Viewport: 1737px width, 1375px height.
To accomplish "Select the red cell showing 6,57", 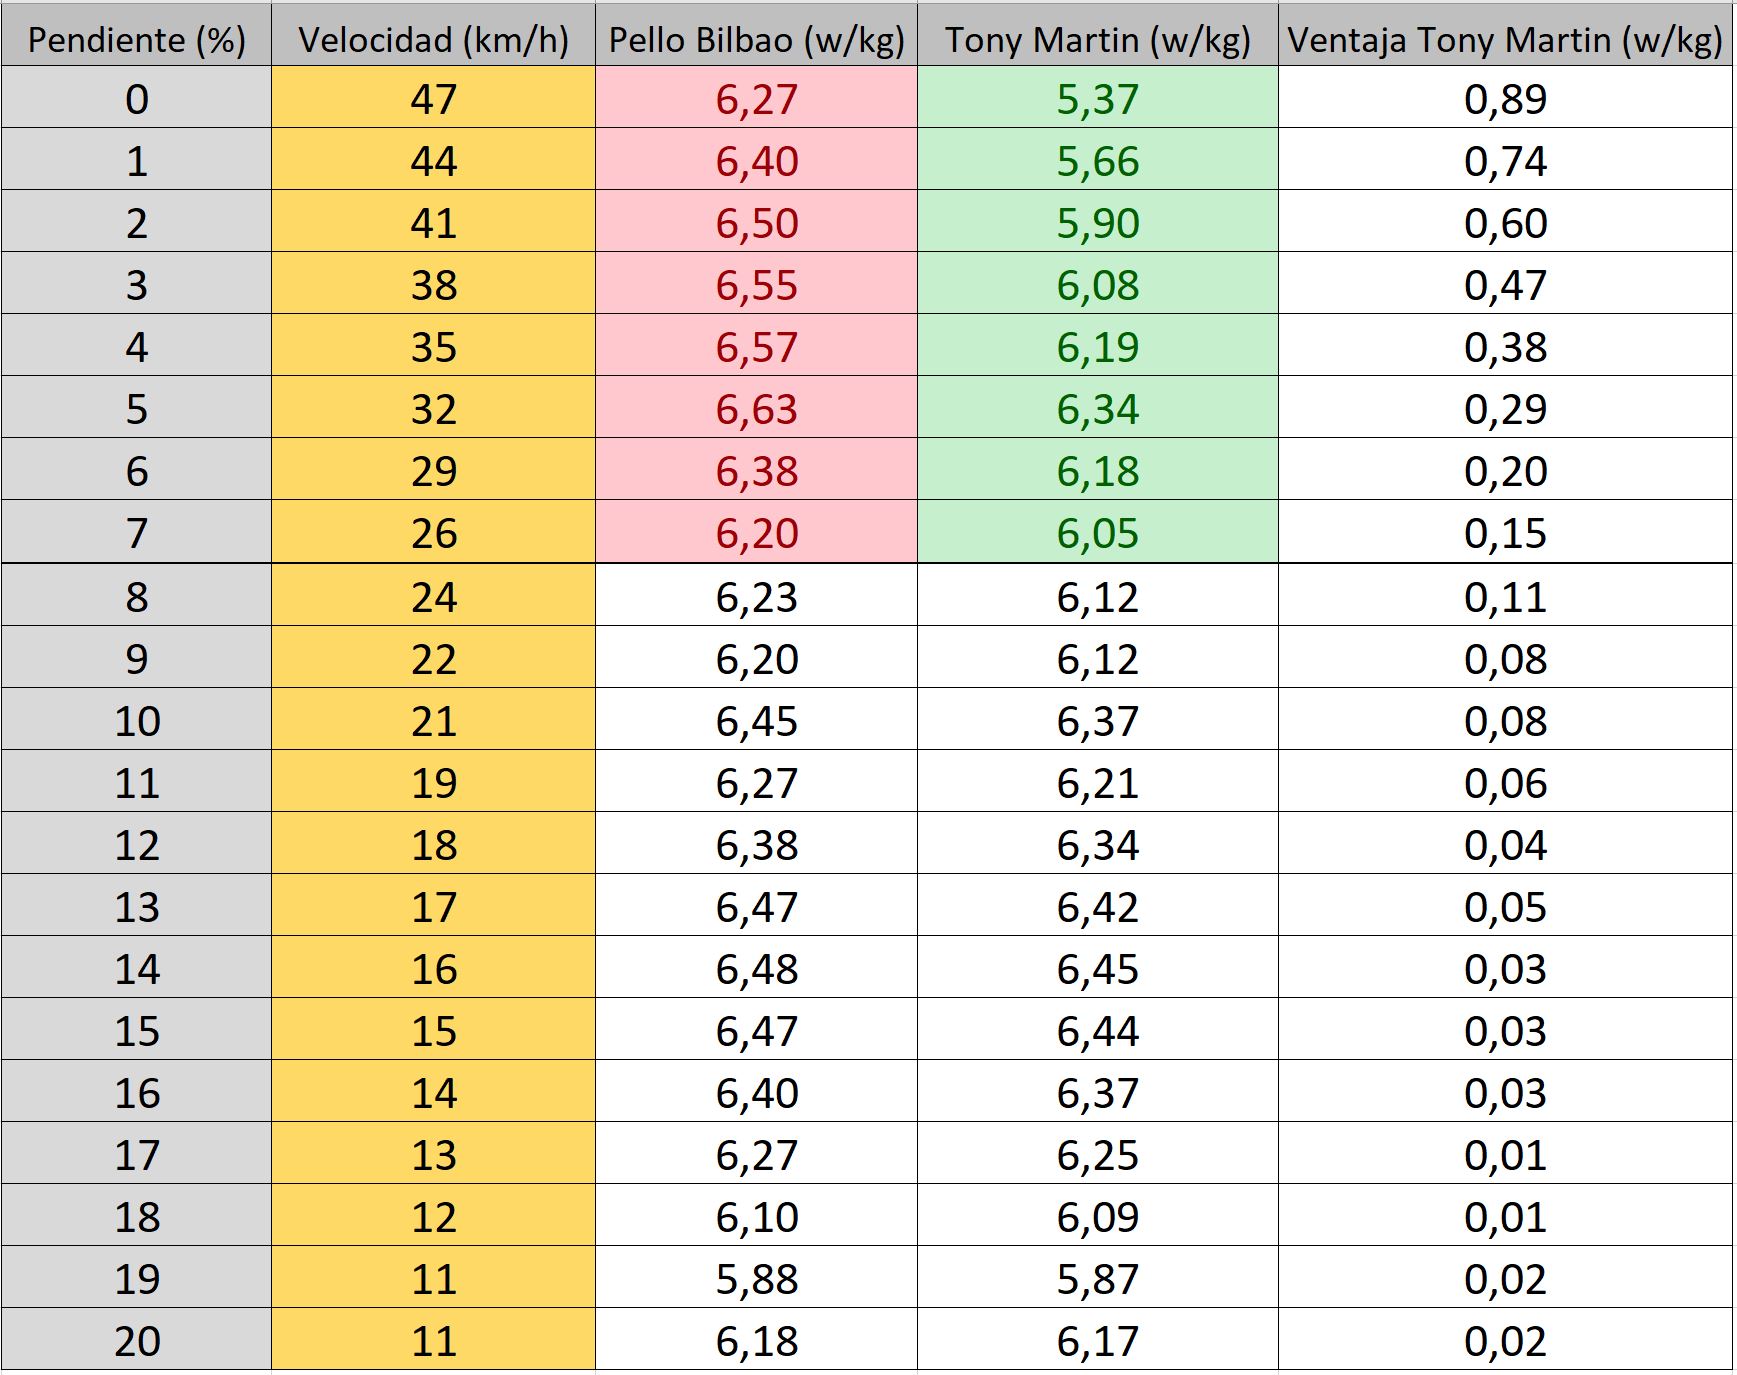I will point(756,347).
